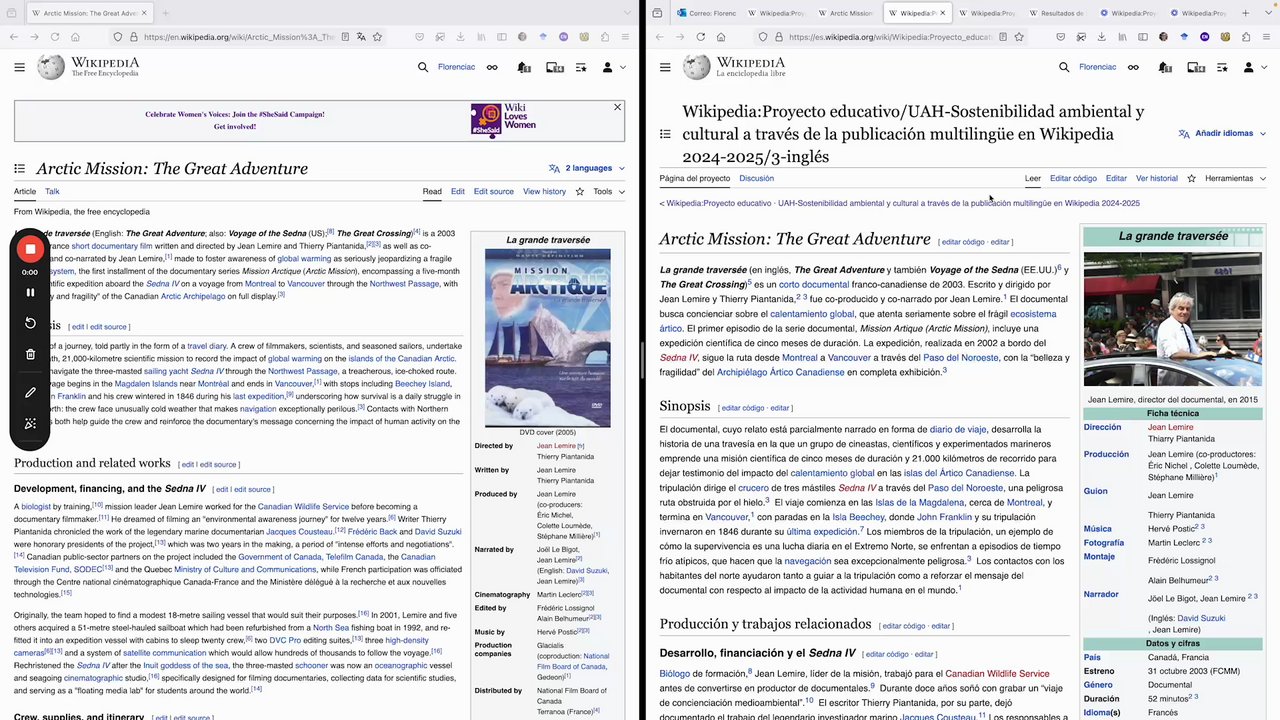Open the Mission Arctique DVD cover image
Viewport: 1280px width, 720px height.
pos(547,337)
